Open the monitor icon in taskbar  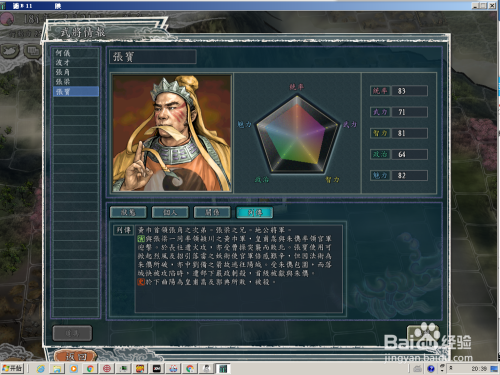(x=123, y=369)
